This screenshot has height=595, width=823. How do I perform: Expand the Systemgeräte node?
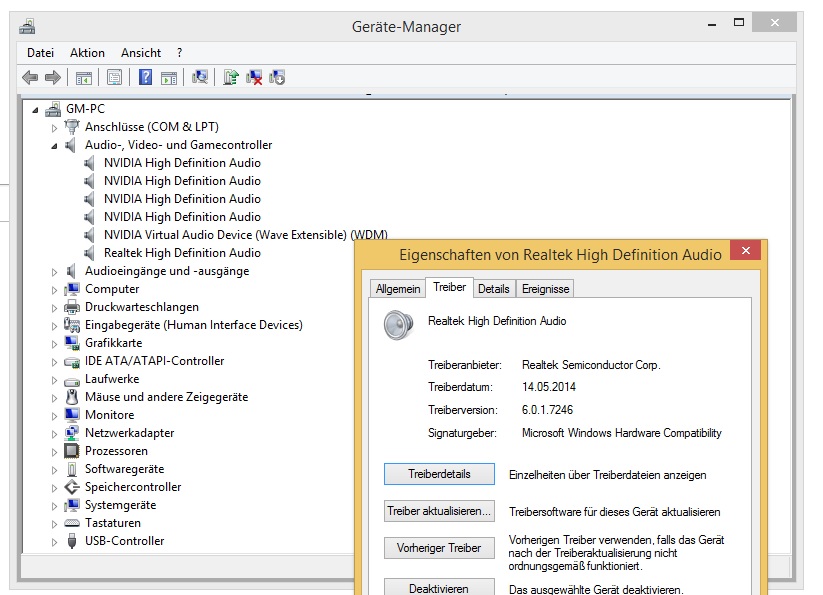pos(54,506)
